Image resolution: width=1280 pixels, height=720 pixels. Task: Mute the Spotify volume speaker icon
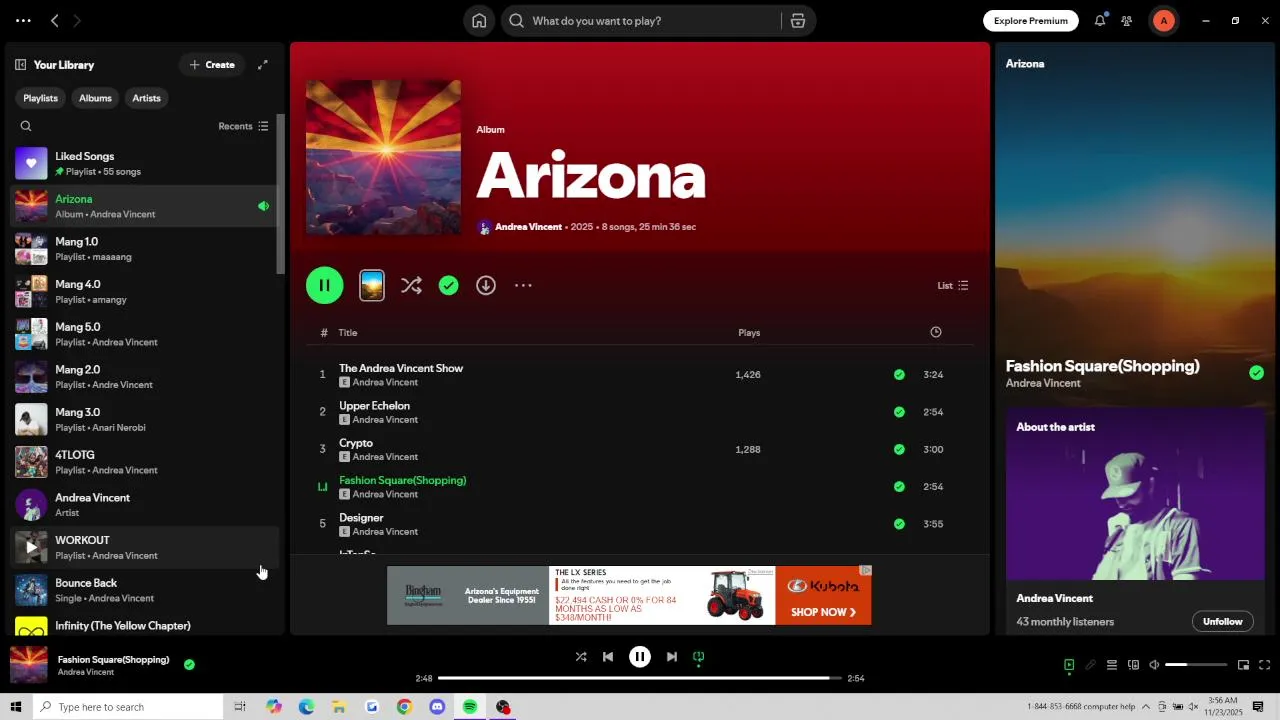point(1154,665)
